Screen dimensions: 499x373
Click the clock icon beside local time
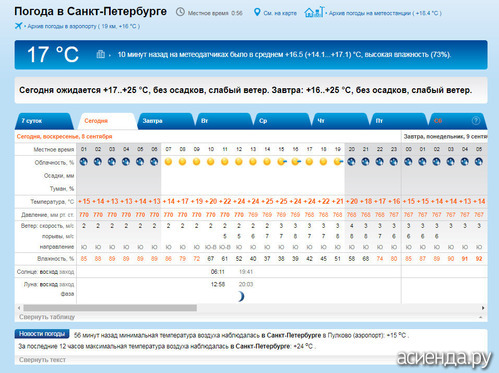point(180,12)
